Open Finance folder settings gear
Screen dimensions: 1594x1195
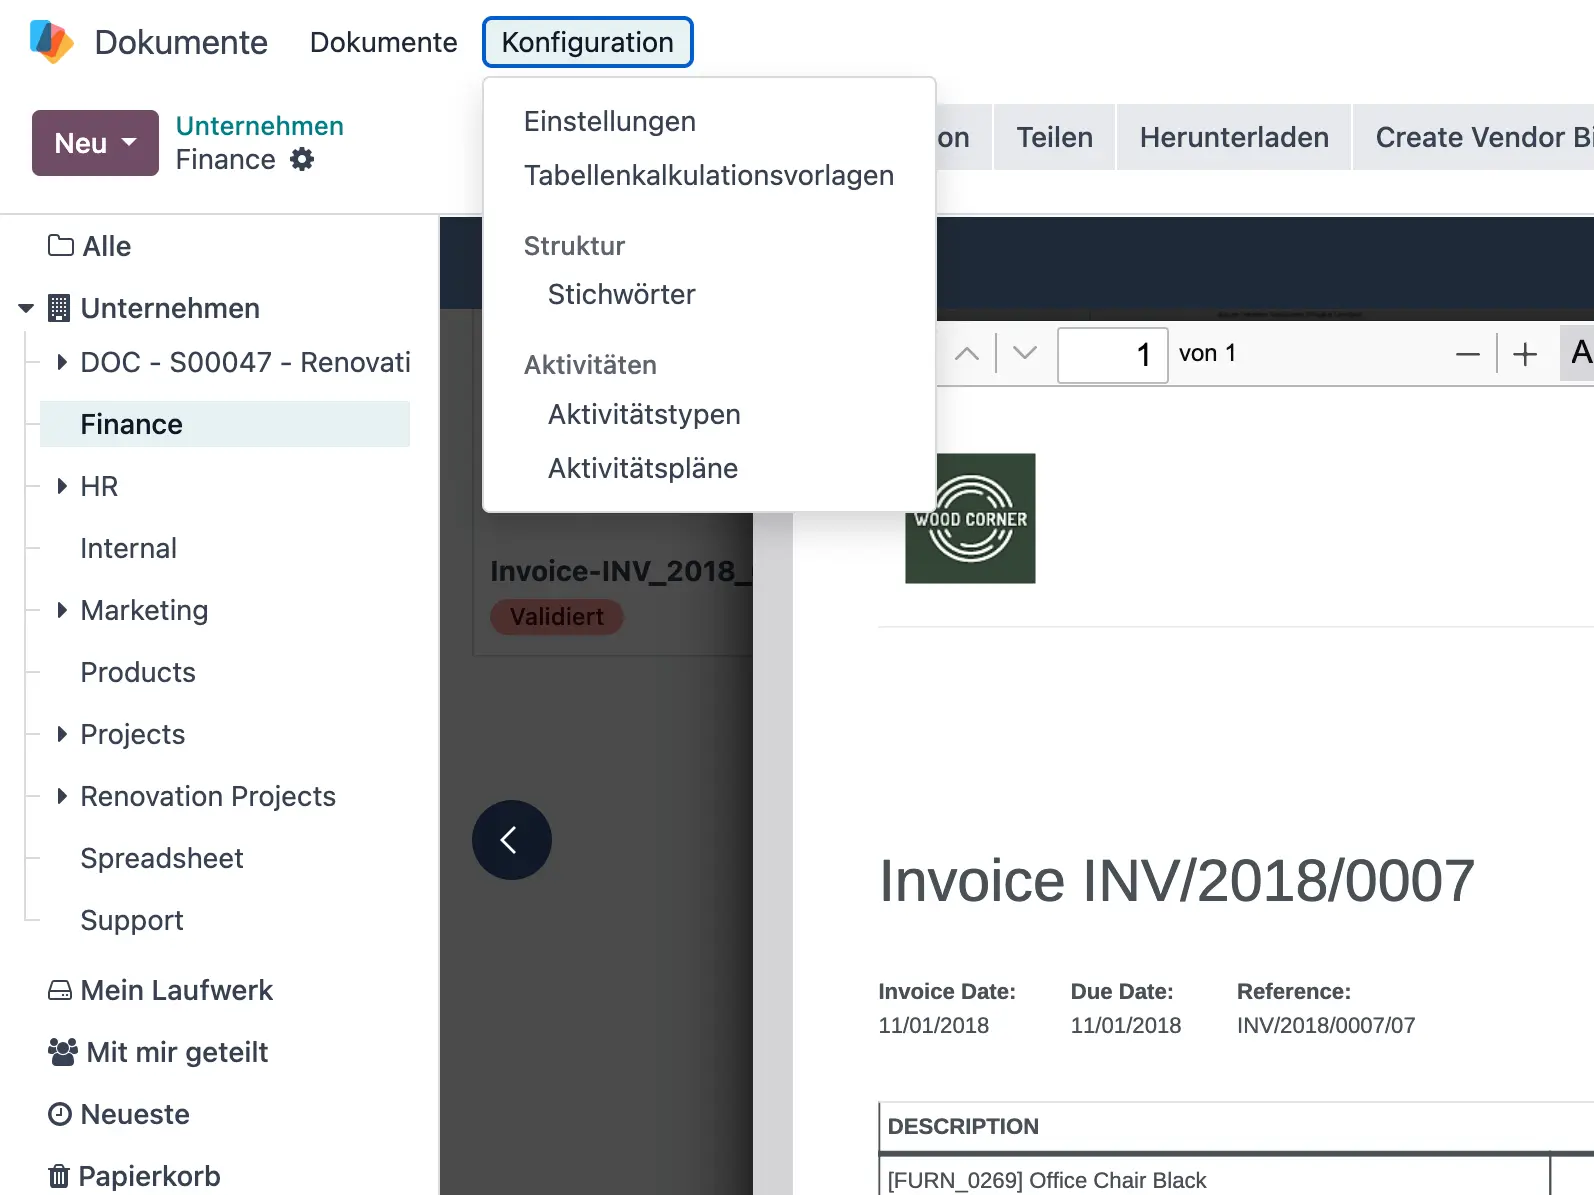(302, 159)
